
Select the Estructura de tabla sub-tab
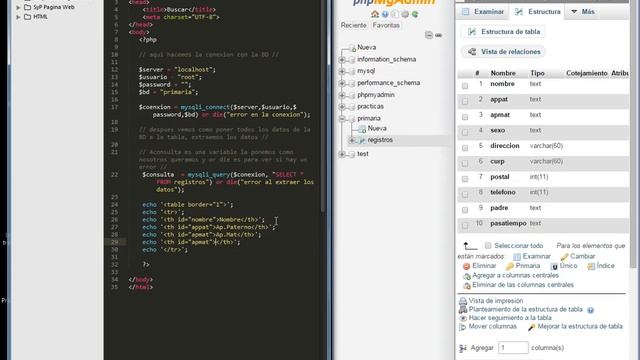(x=504, y=32)
